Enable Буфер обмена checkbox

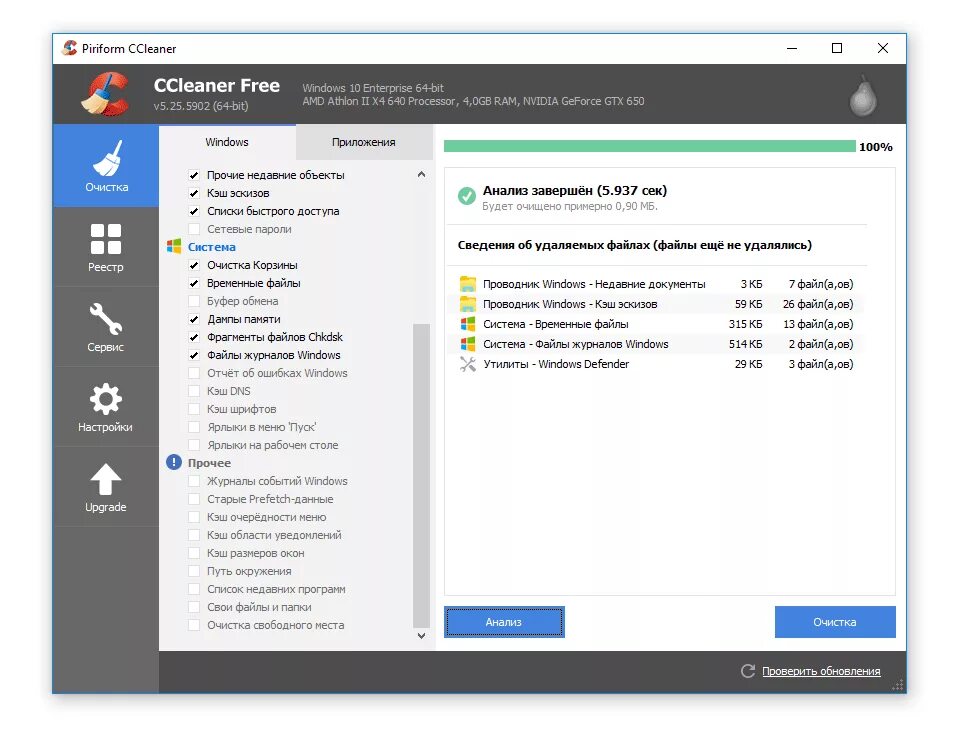click(x=194, y=301)
